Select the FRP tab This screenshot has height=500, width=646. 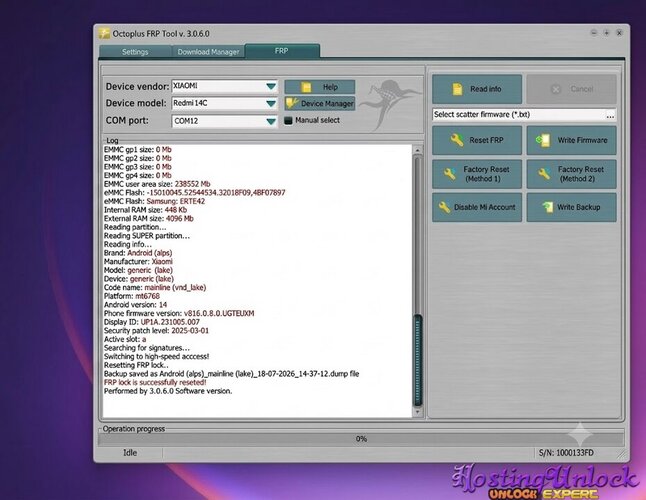(282, 51)
